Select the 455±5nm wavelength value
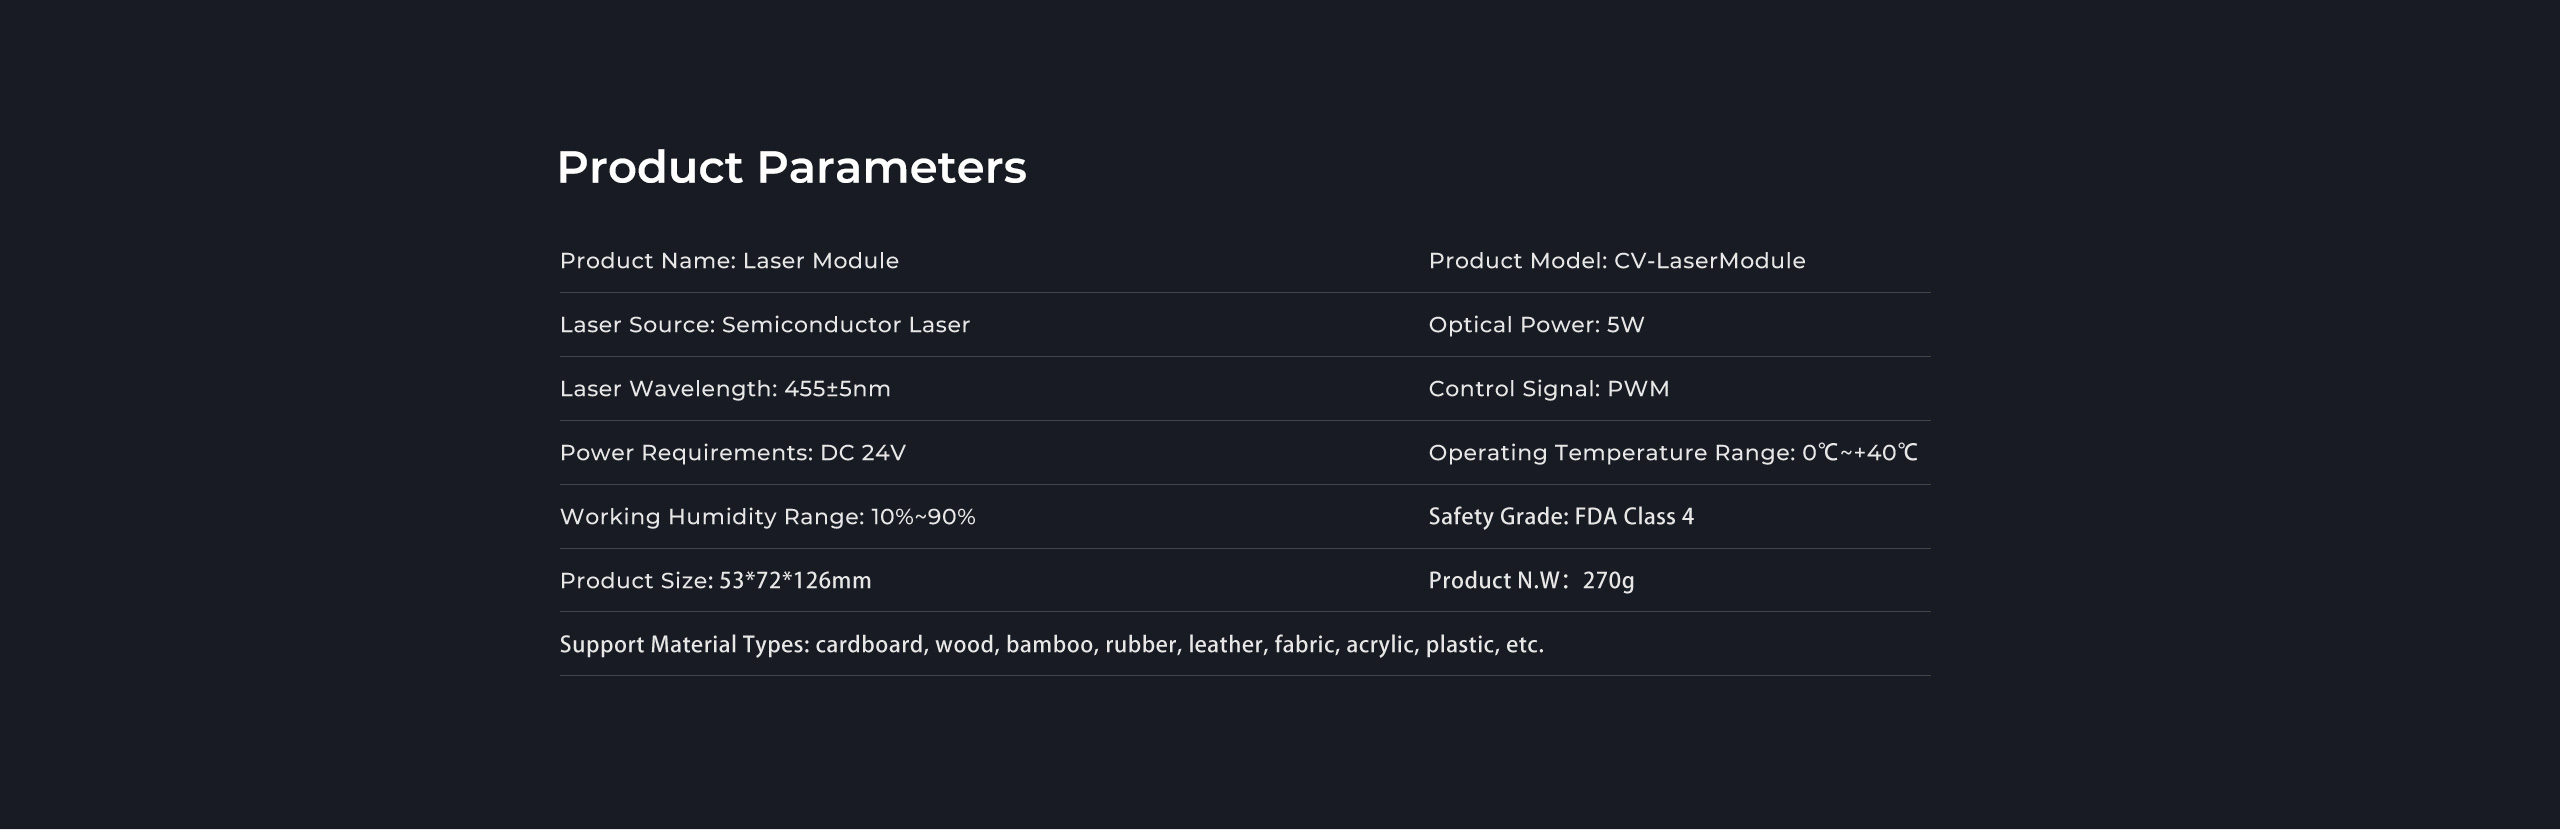The width and height of the screenshot is (2560, 830). [x=837, y=389]
